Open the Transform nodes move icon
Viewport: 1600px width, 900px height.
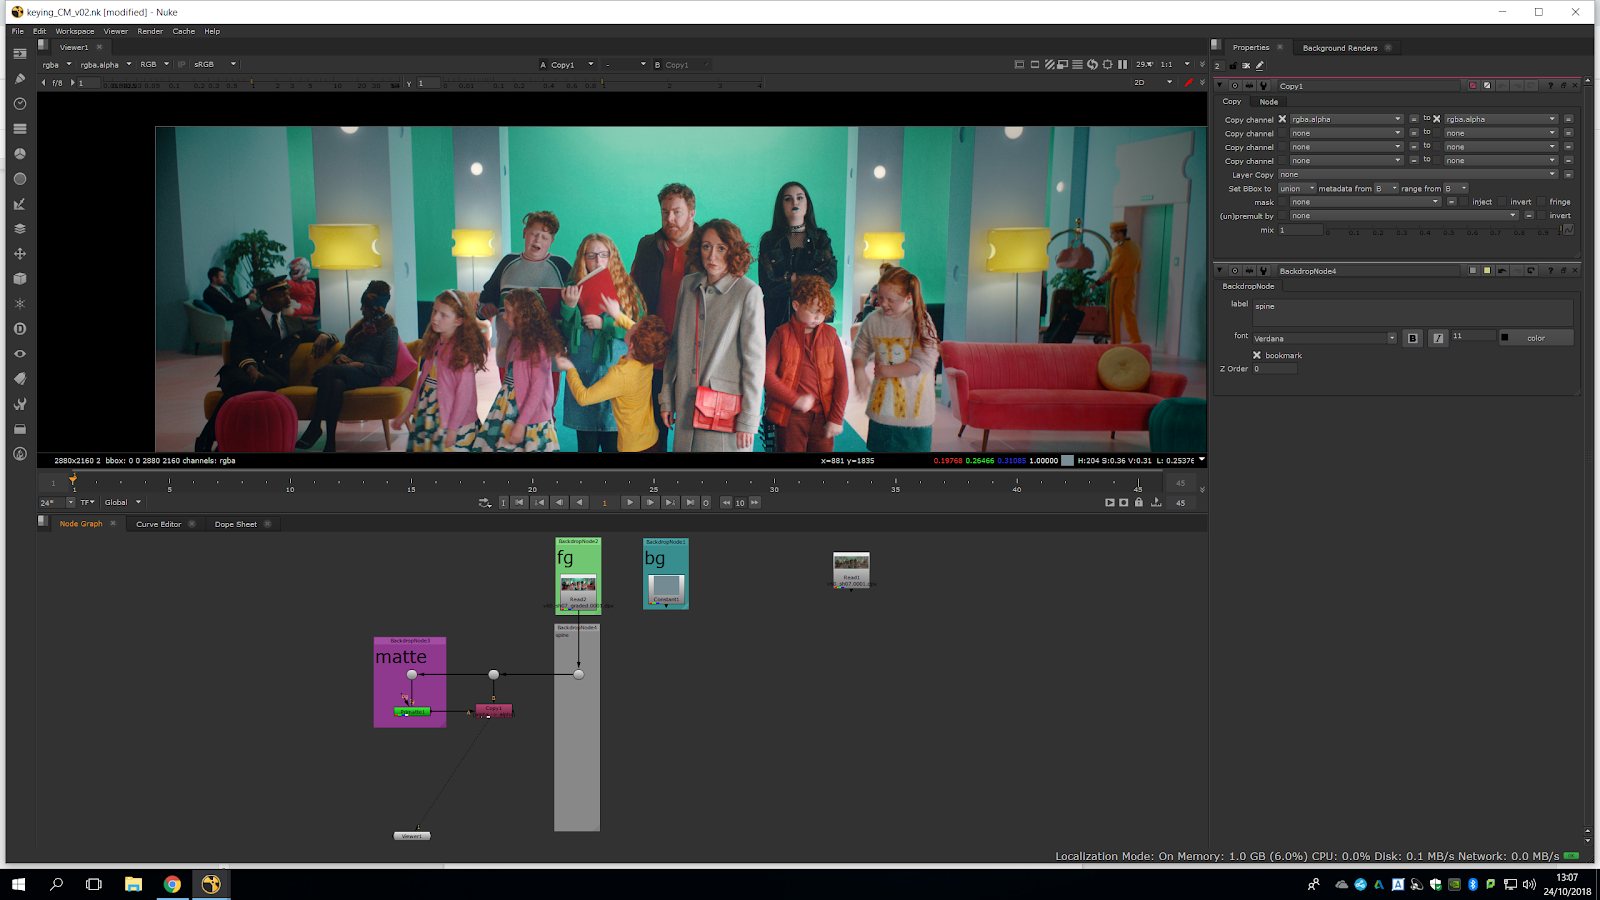click(19, 254)
